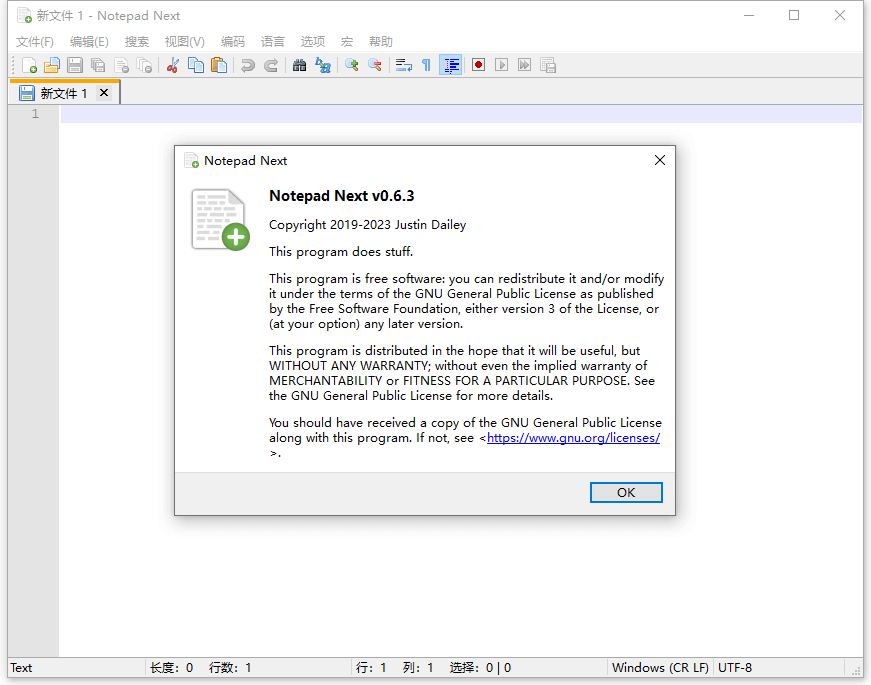Click the Open file folder icon
The image size is (871, 685).
coord(52,66)
